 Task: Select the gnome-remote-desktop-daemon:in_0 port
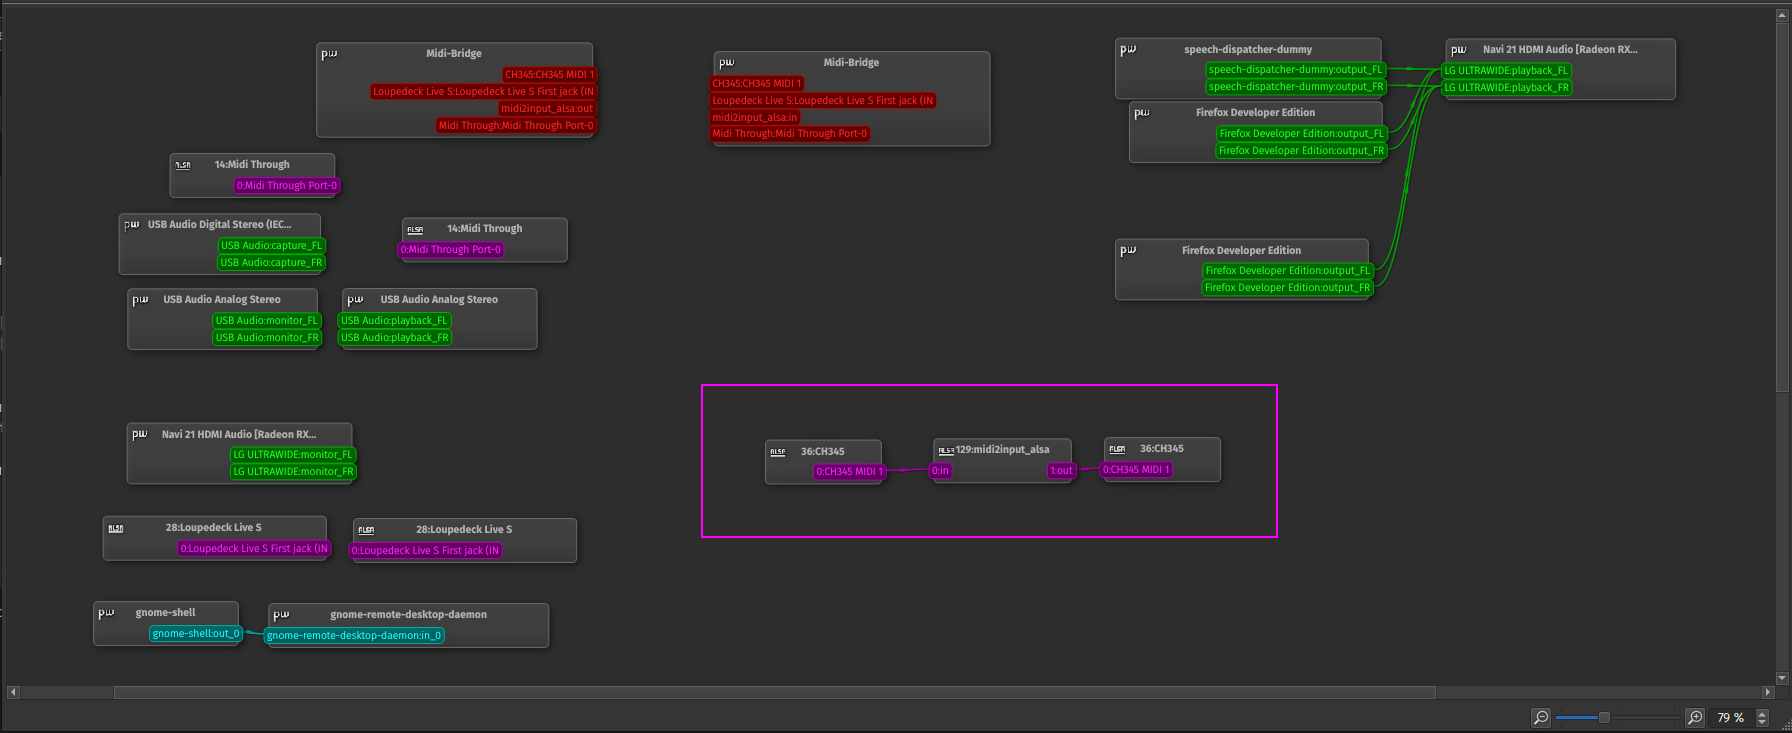click(x=354, y=635)
